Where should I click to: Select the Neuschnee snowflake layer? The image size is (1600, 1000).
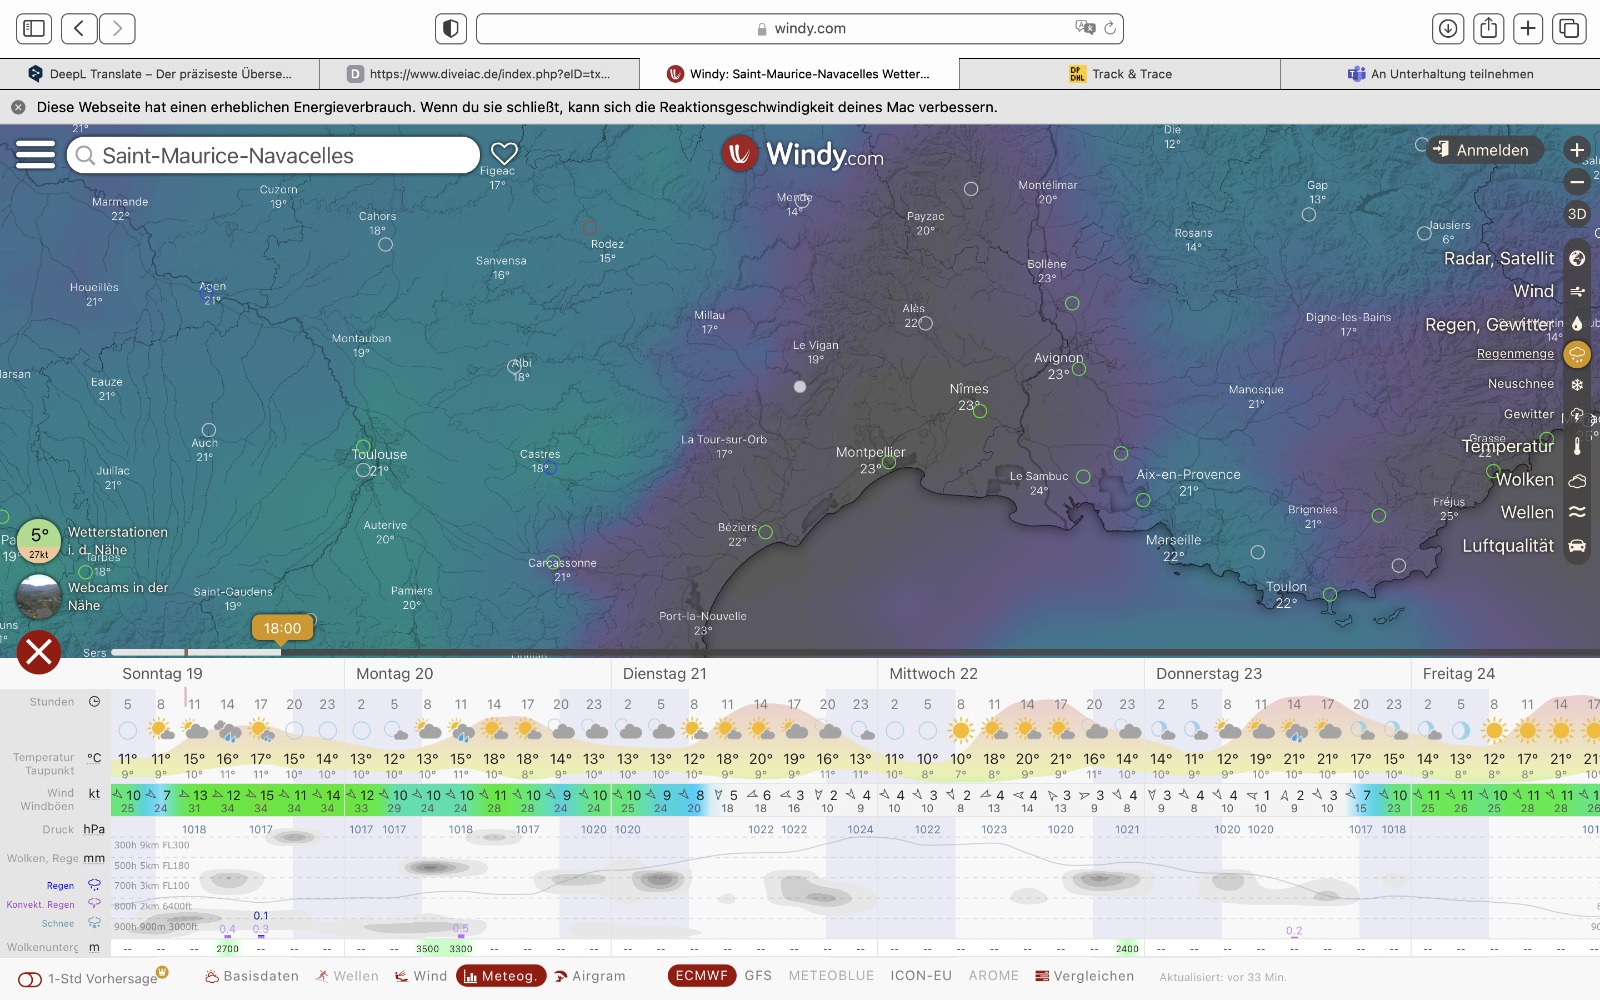[x=1577, y=384]
